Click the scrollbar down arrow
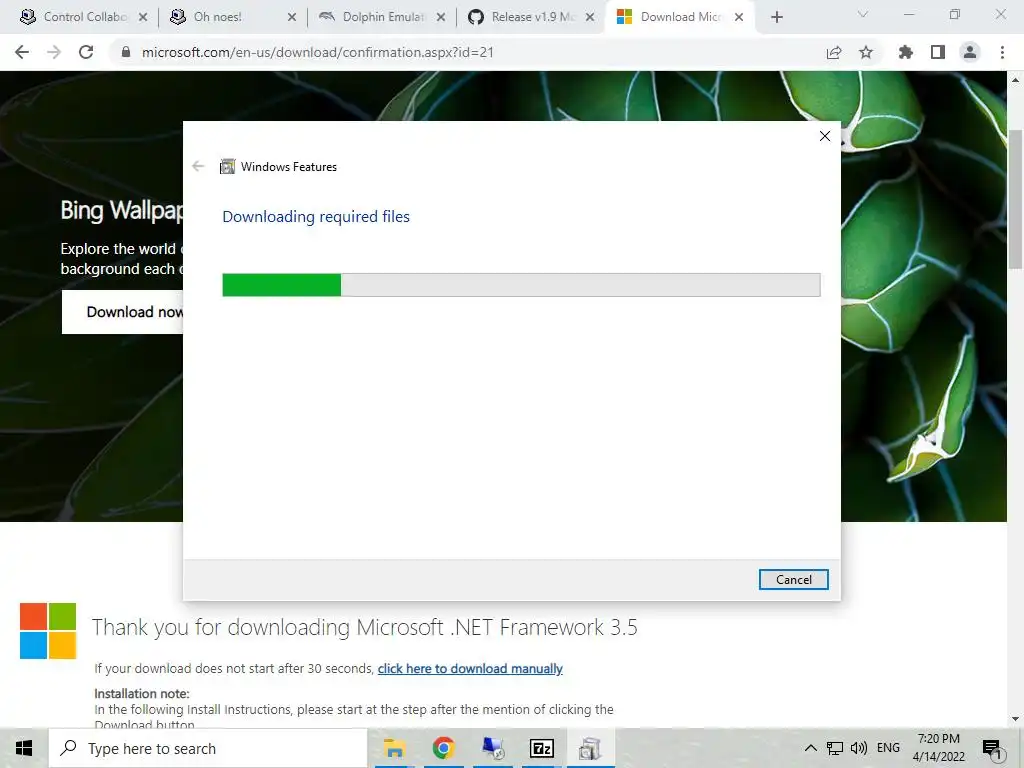This screenshot has height=768, width=1024. (x=1015, y=719)
